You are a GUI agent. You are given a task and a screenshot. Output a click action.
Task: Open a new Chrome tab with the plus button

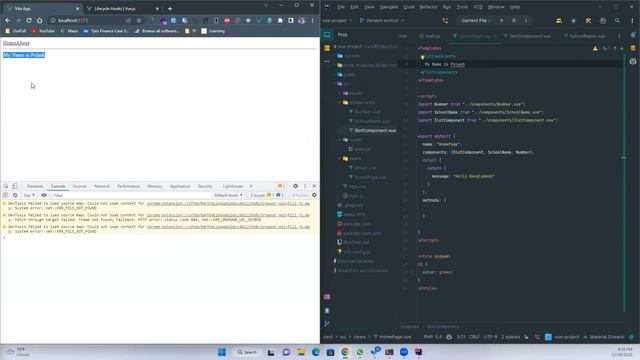tap(170, 9)
